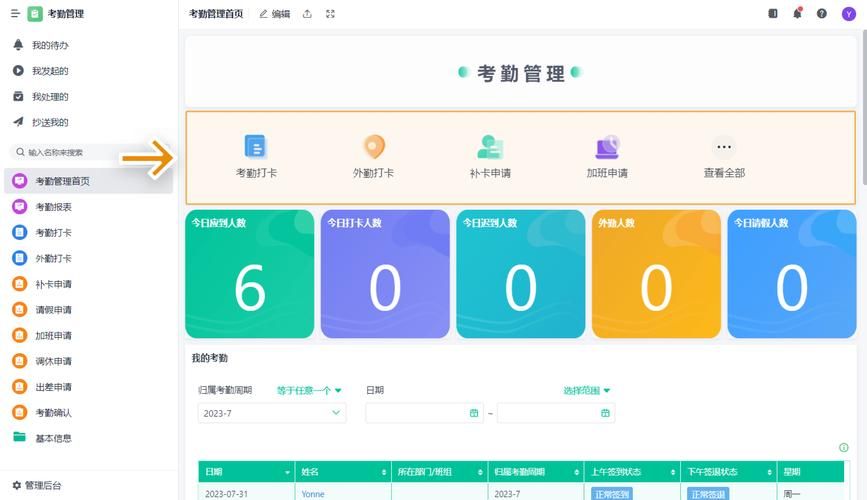The height and width of the screenshot is (500, 867).
Task: Open the notification bell in top bar
Action: pos(797,14)
